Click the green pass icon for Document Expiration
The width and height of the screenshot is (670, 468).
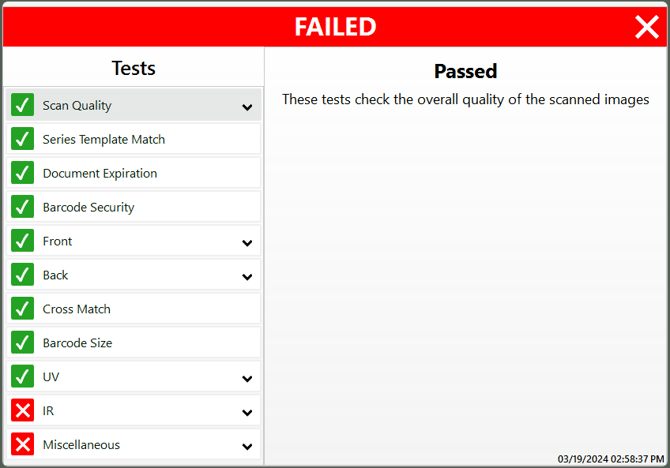pyautogui.click(x=23, y=173)
